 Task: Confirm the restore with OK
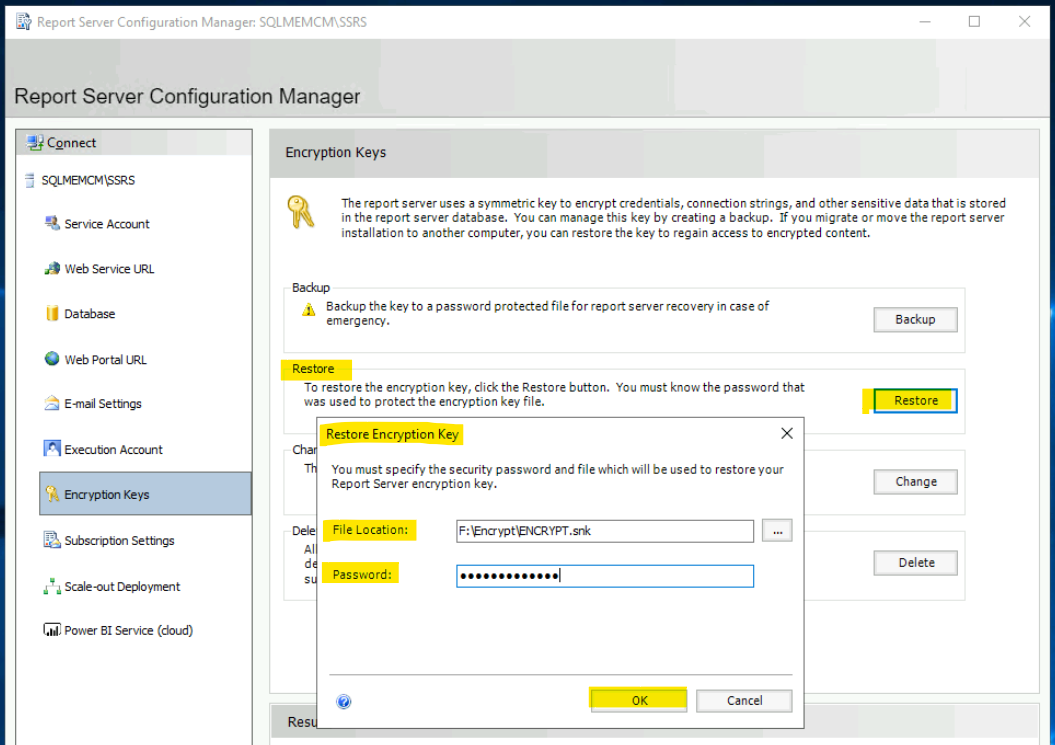pos(638,700)
